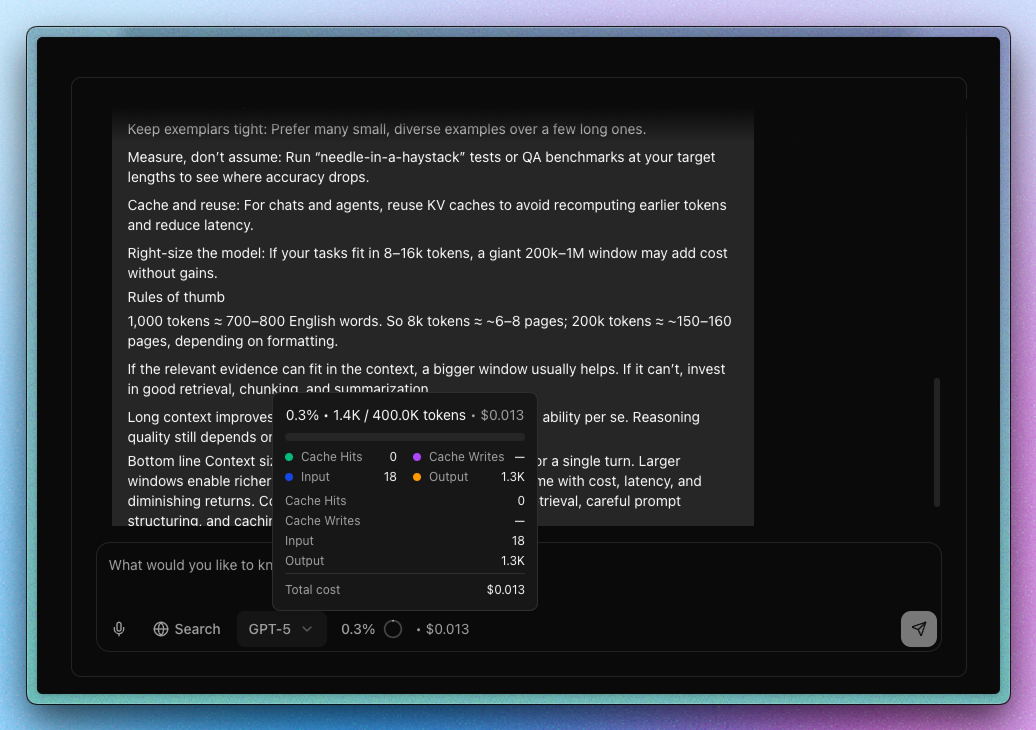
Task: Click the microphone voice input icon
Action: coord(119,629)
